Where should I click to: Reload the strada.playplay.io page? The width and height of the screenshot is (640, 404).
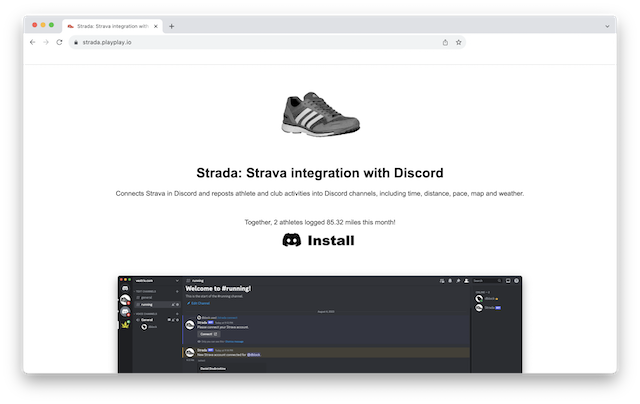59,42
